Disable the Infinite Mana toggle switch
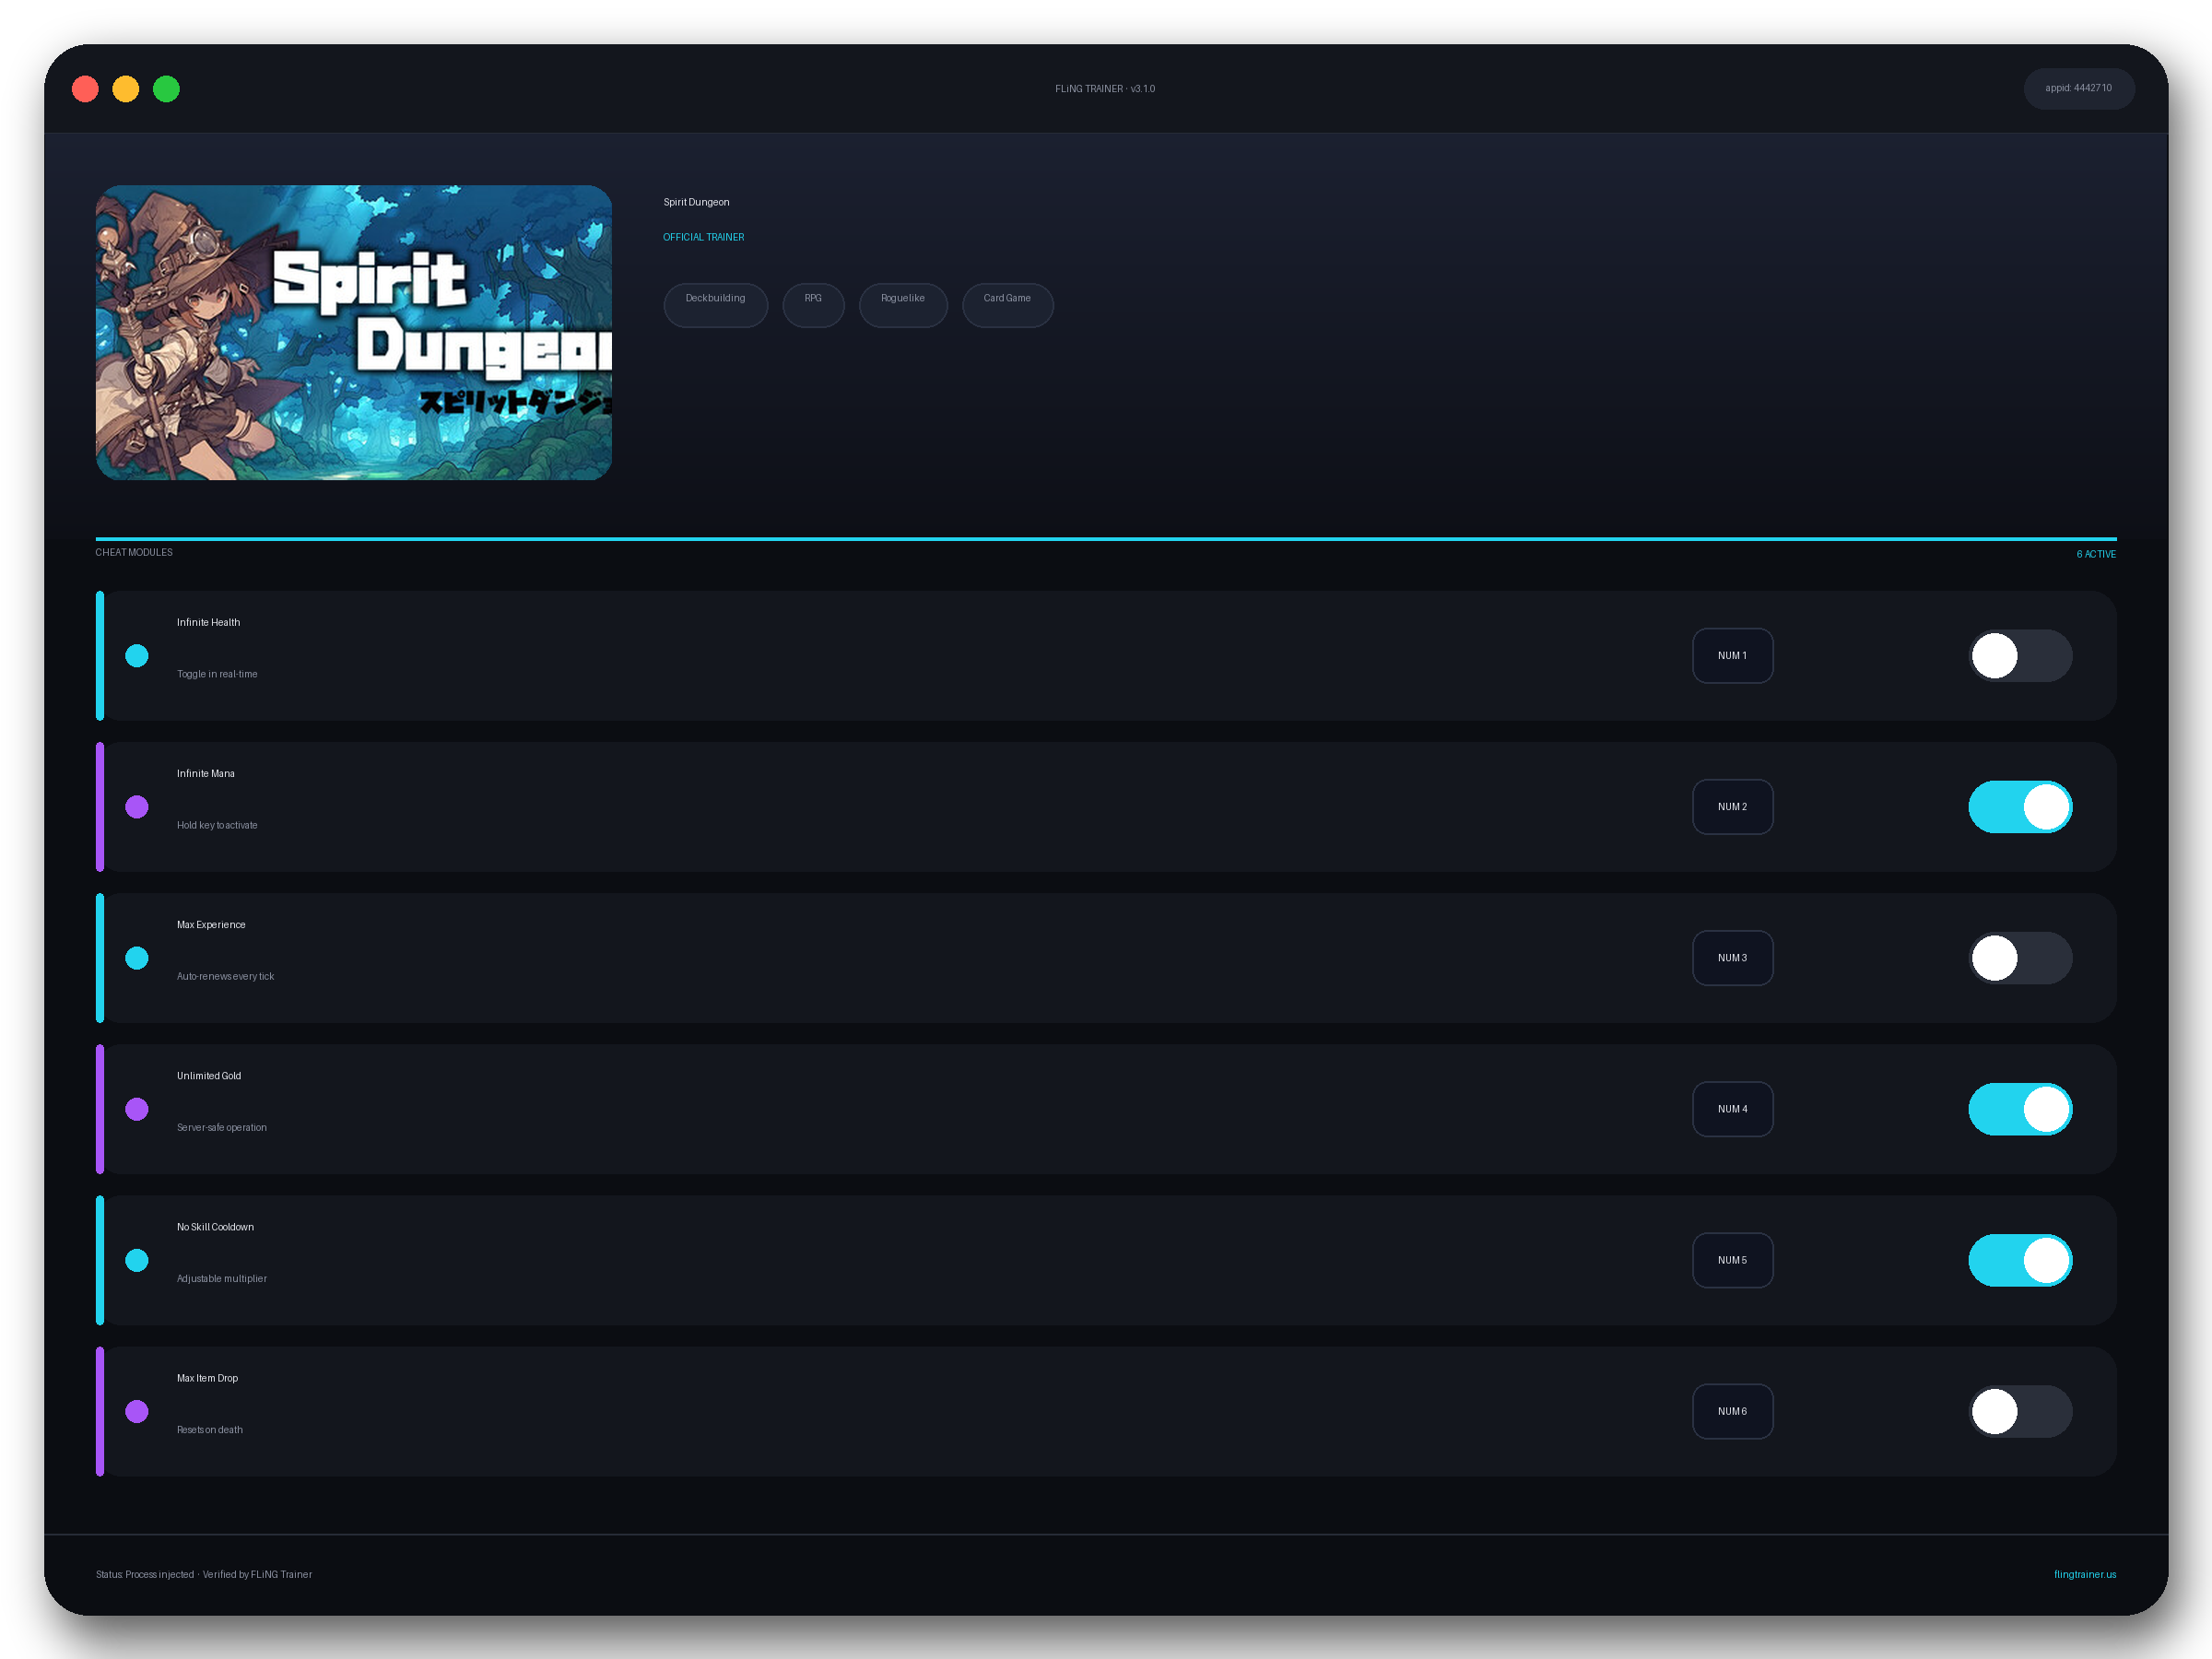Screen dimensions: 2212x1659 click(2020, 807)
